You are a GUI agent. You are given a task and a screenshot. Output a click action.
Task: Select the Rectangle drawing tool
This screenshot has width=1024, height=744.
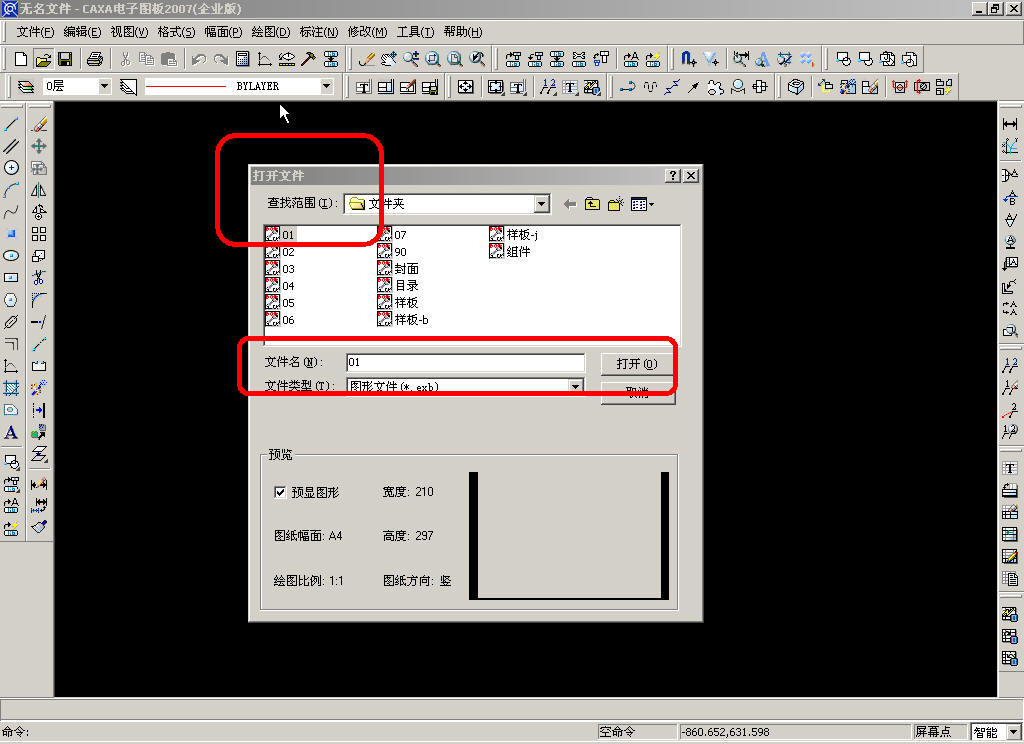point(11,278)
